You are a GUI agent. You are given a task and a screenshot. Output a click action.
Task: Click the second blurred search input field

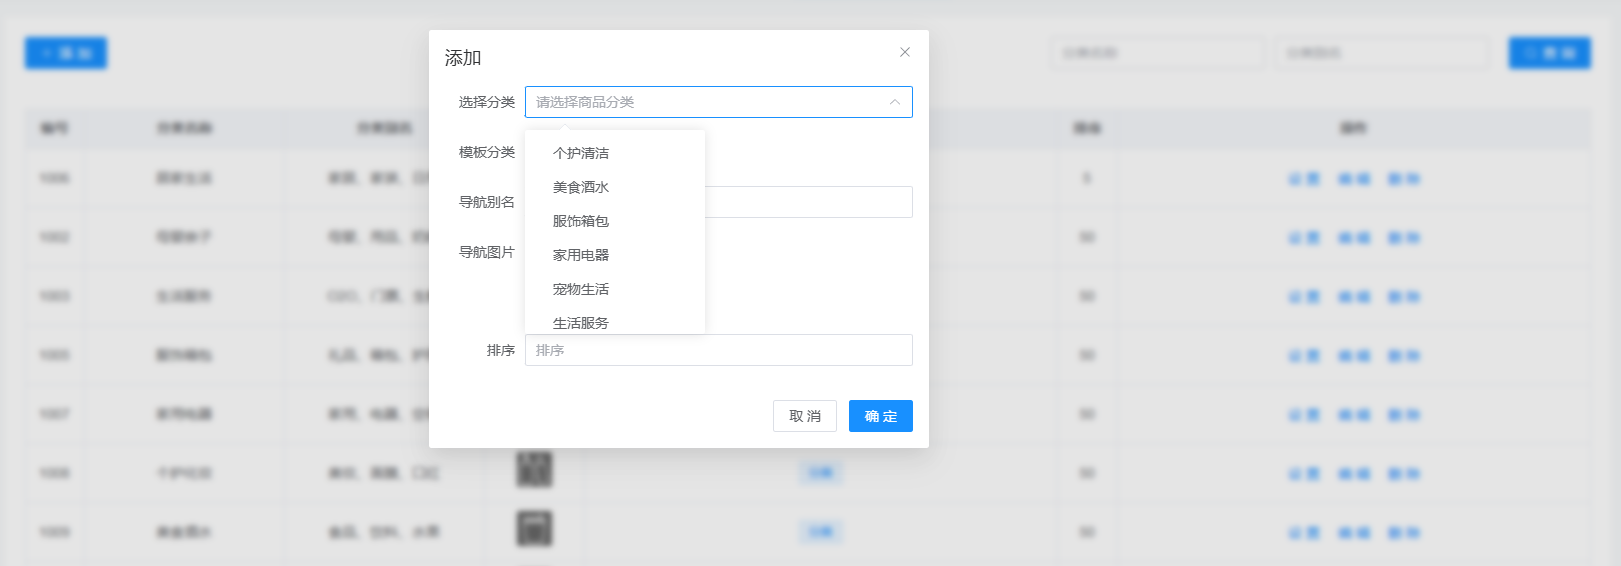tap(1383, 53)
